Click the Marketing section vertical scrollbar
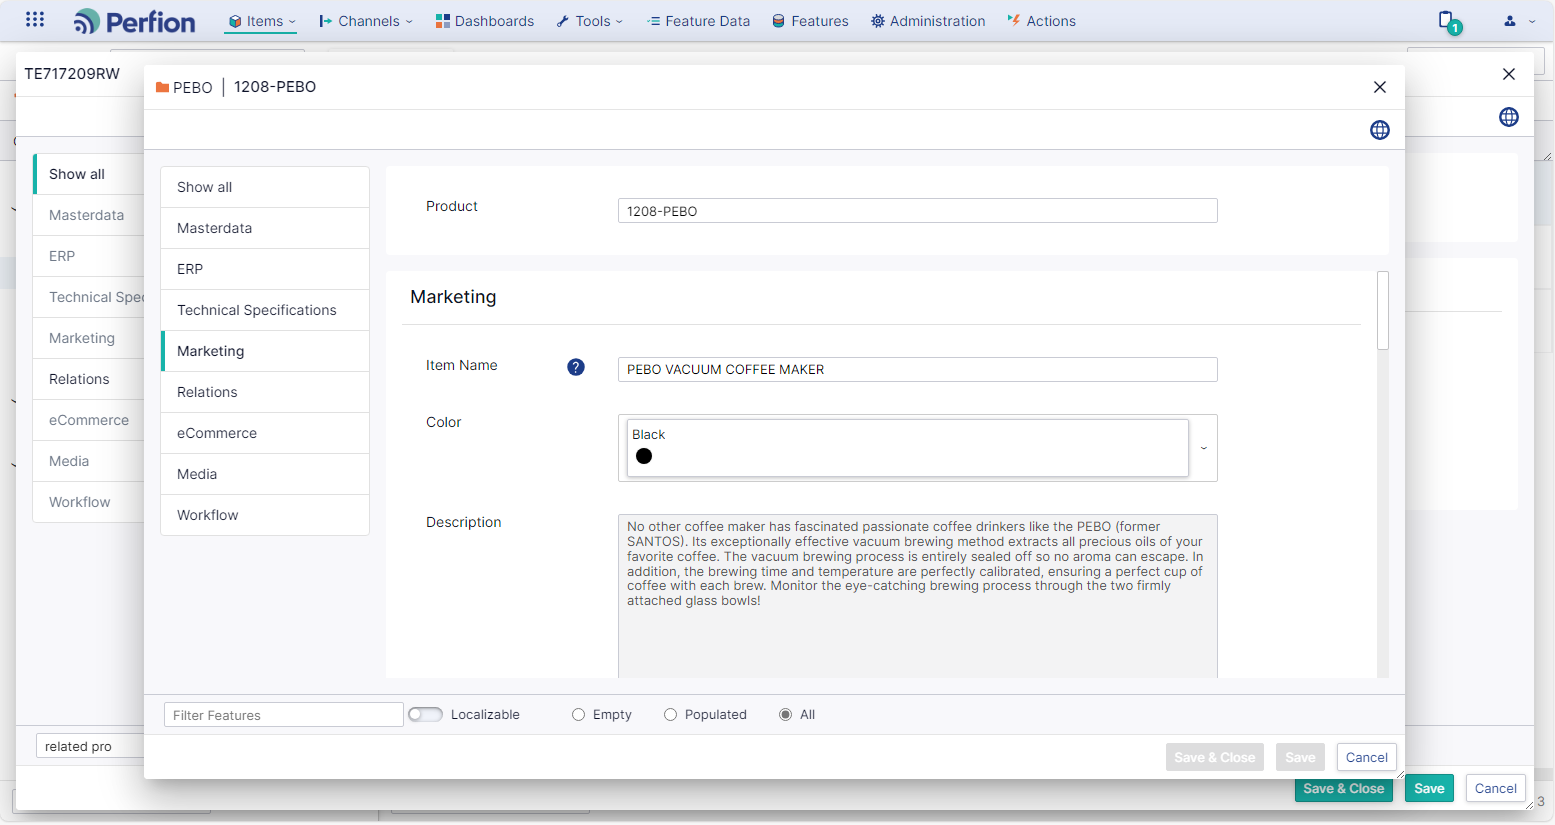Image resolution: width=1555 pixels, height=825 pixels. [x=1383, y=310]
